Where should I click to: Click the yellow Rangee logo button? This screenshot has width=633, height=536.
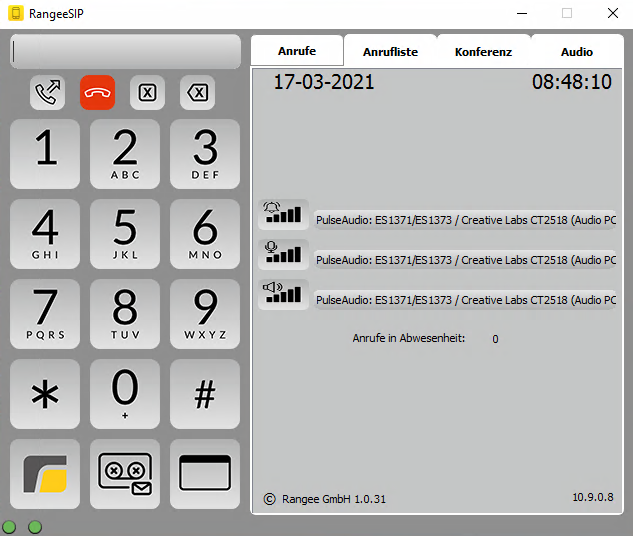pyautogui.click(x=45, y=473)
